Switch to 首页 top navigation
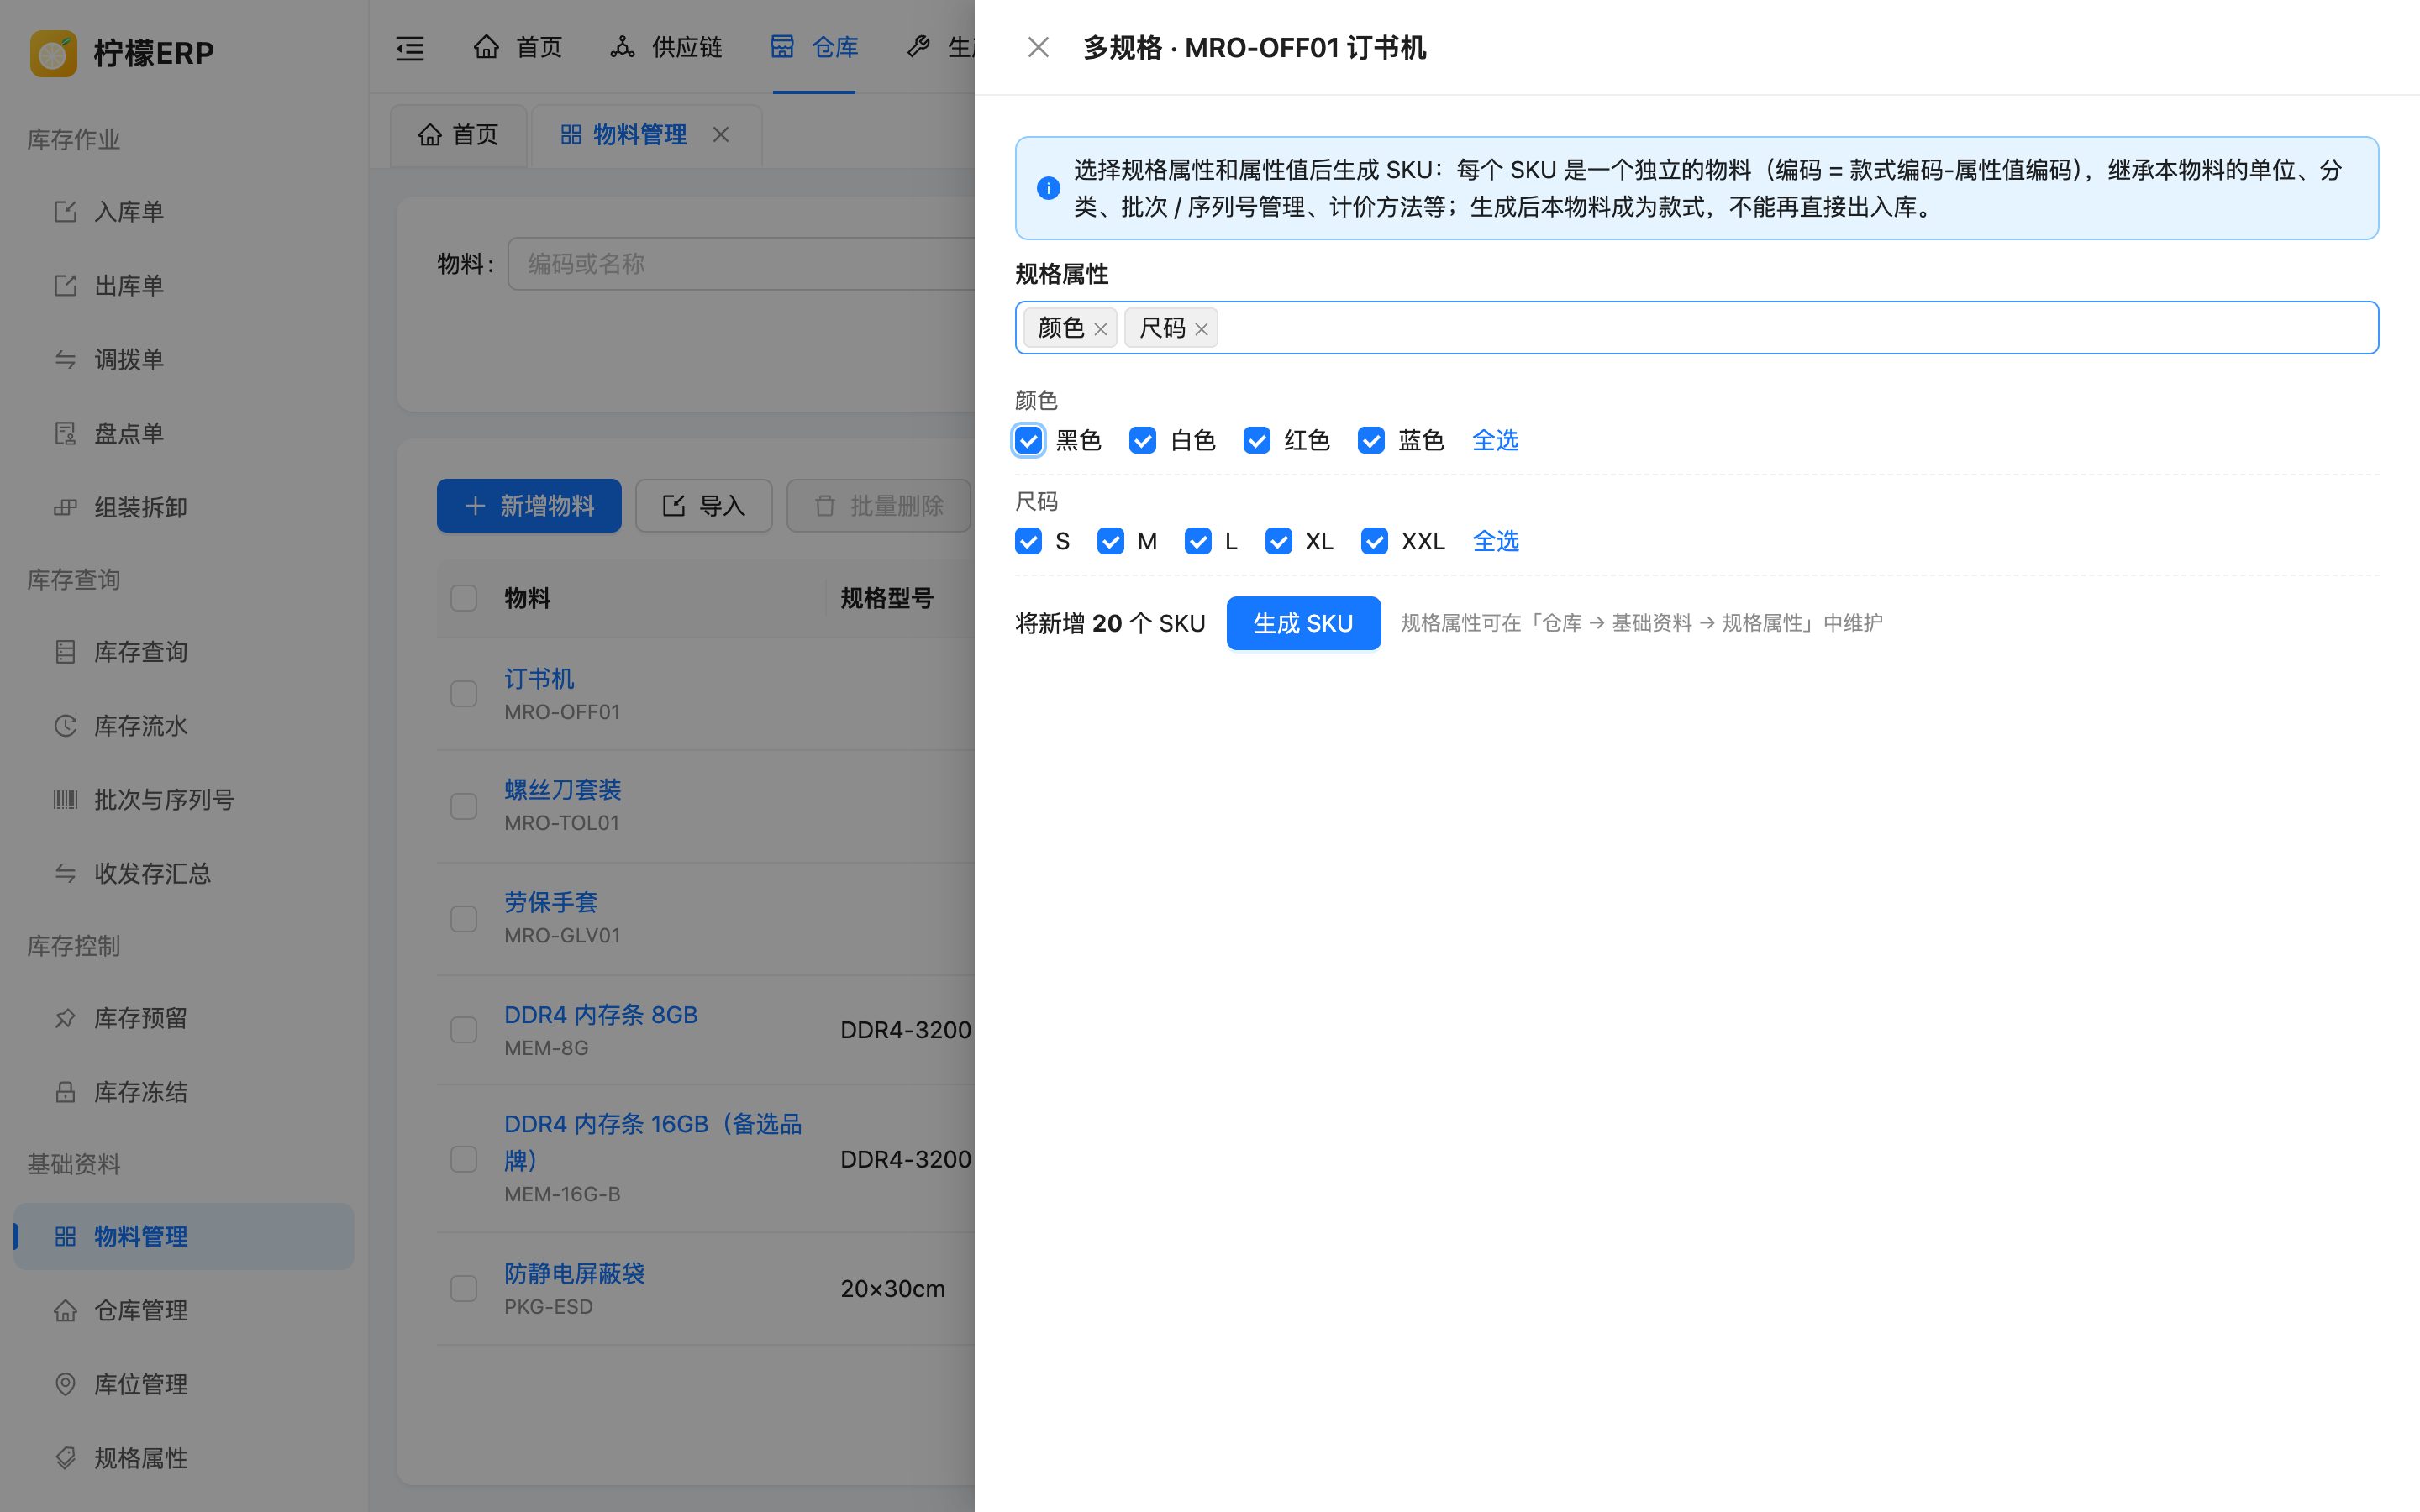This screenshot has width=2420, height=1512. (x=518, y=47)
